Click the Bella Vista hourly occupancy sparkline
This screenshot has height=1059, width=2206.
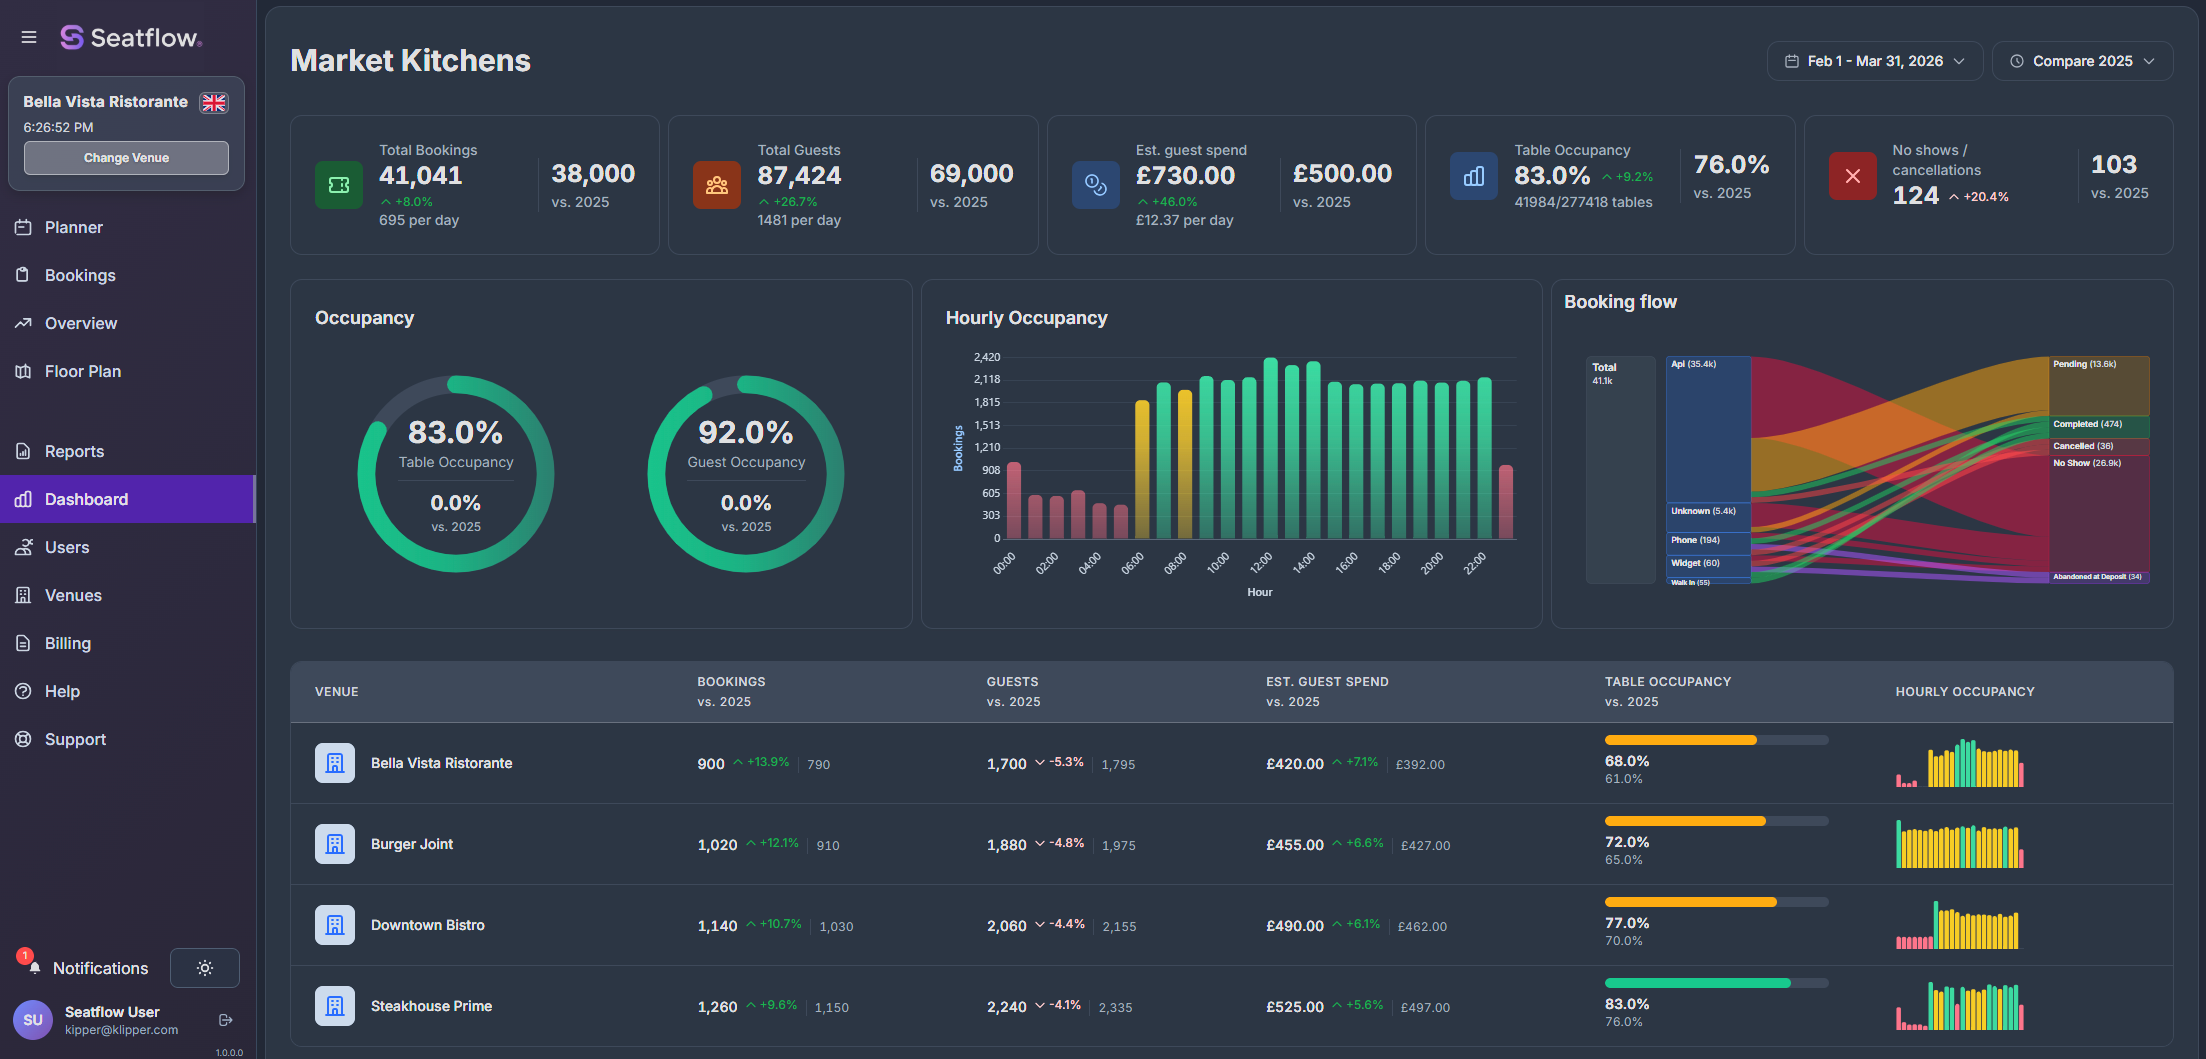(x=1960, y=763)
